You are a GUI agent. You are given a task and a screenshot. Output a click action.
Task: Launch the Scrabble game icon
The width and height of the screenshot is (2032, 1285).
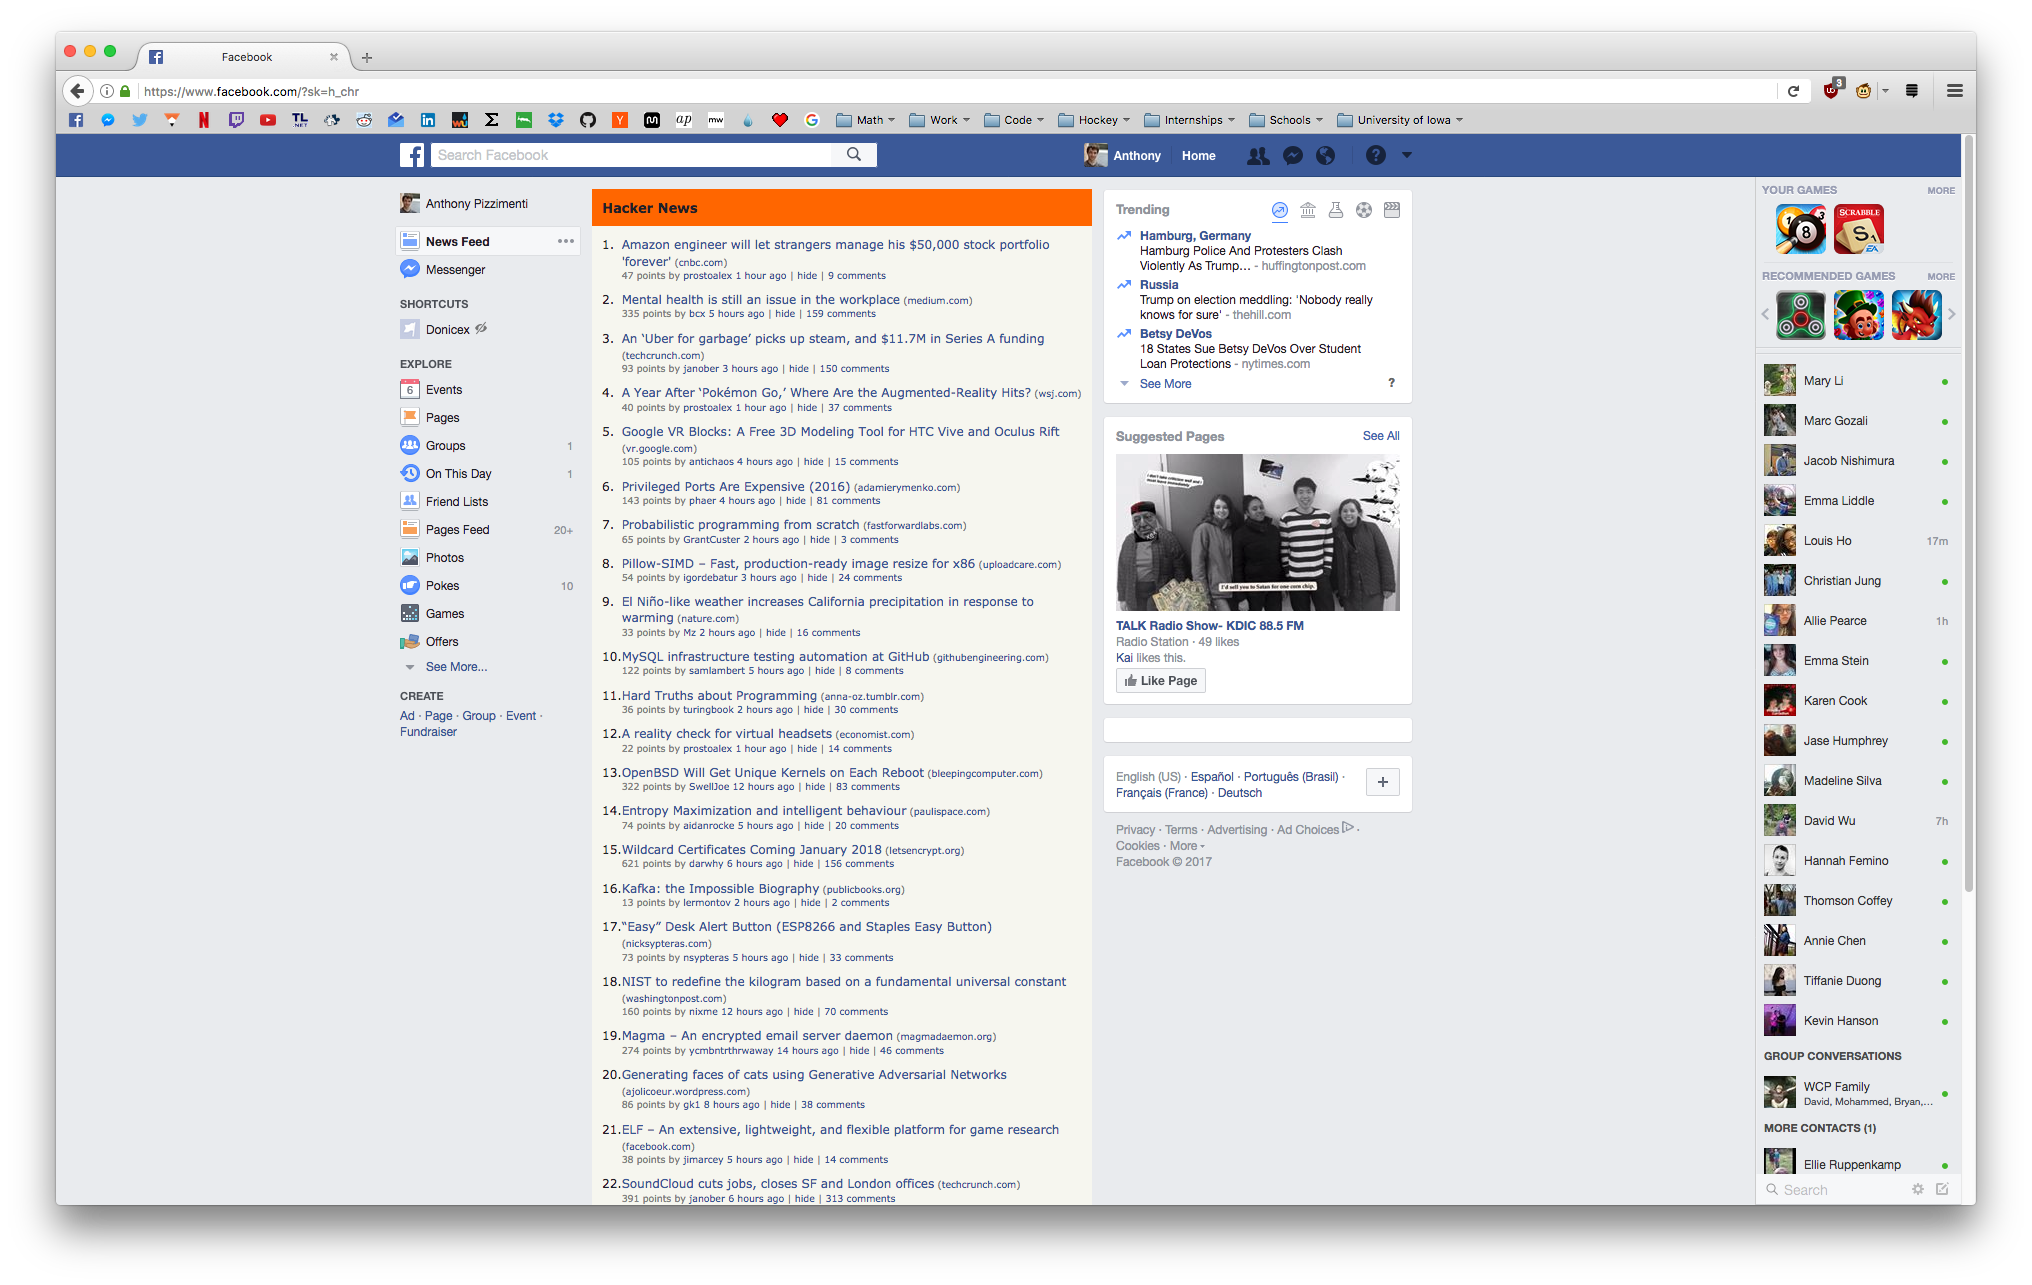(x=1859, y=229)
